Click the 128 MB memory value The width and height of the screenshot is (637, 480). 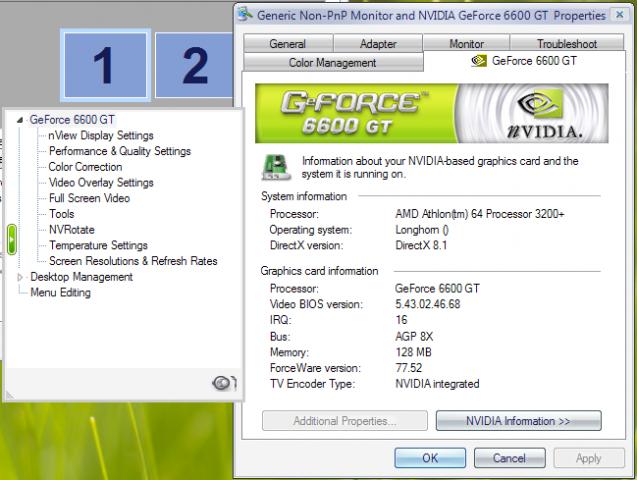click(x=414, y=352)
